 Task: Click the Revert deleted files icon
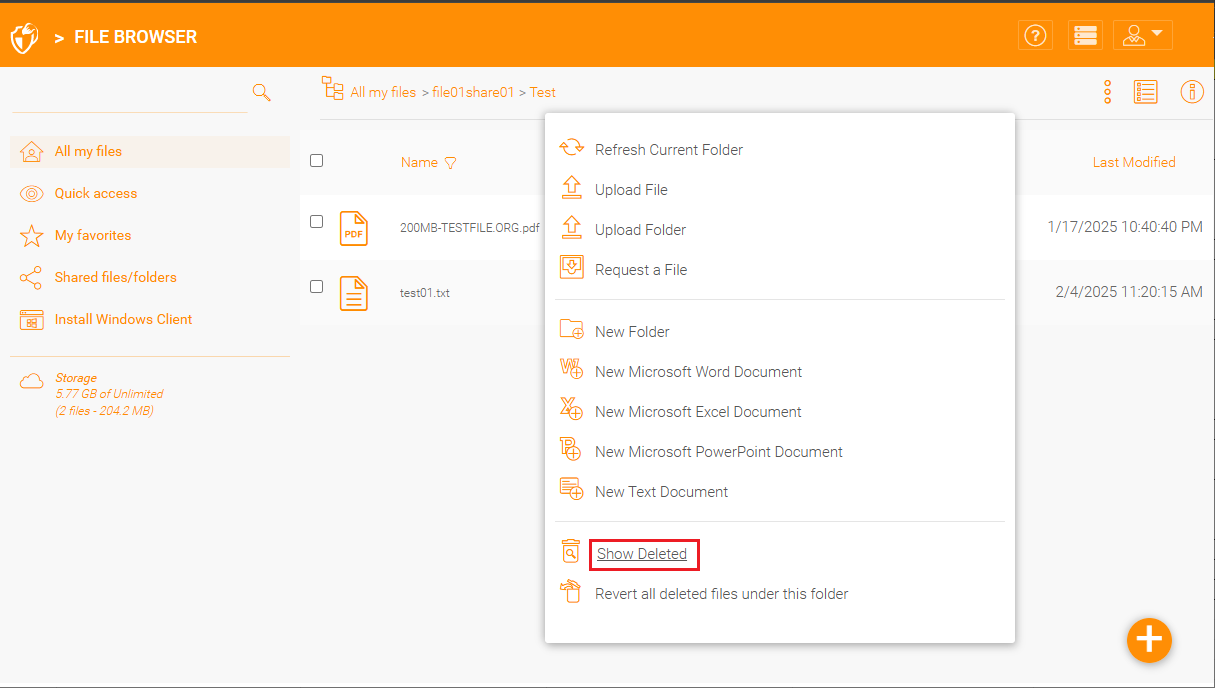coord(570,591)
